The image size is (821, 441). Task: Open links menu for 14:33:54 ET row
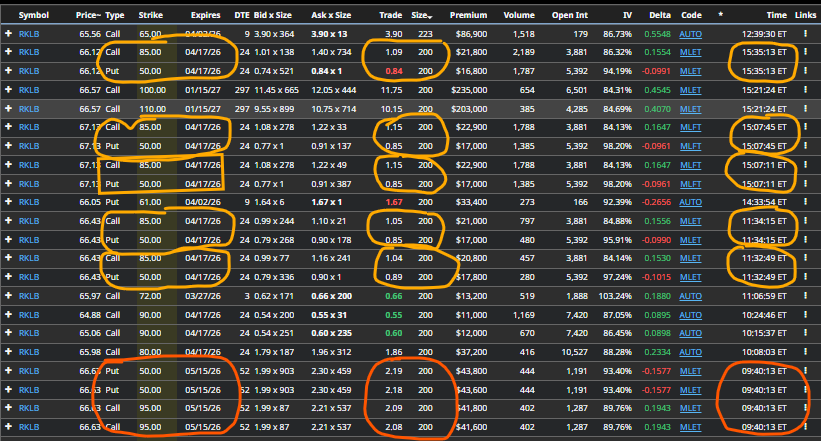[805, 202]
